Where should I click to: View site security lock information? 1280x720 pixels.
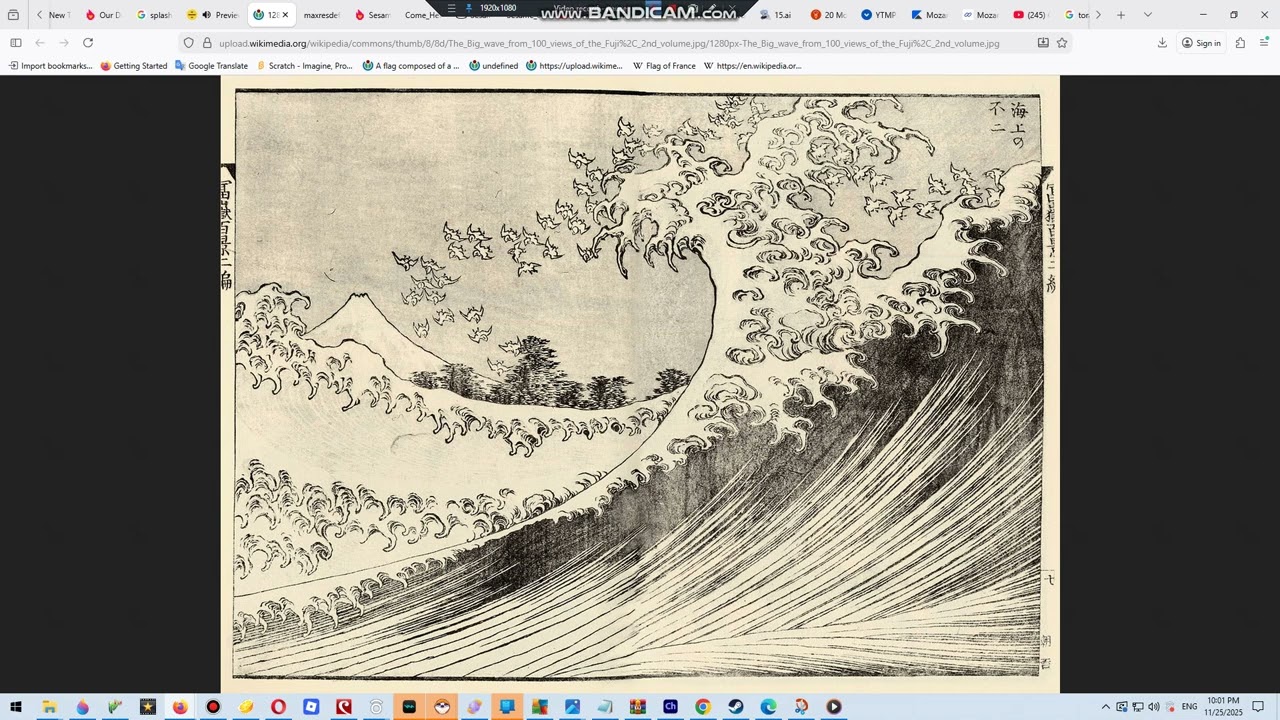click(207, 43)
